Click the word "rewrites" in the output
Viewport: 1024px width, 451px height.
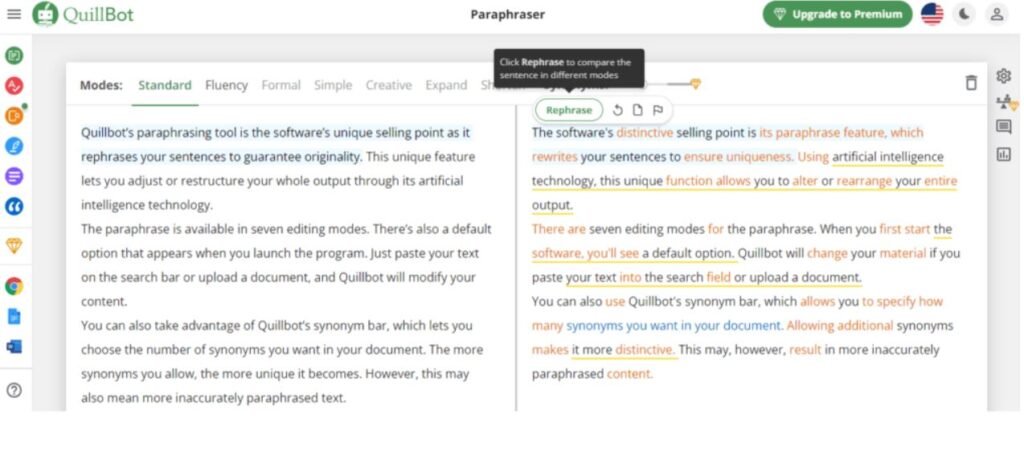(x=554, y=157)
